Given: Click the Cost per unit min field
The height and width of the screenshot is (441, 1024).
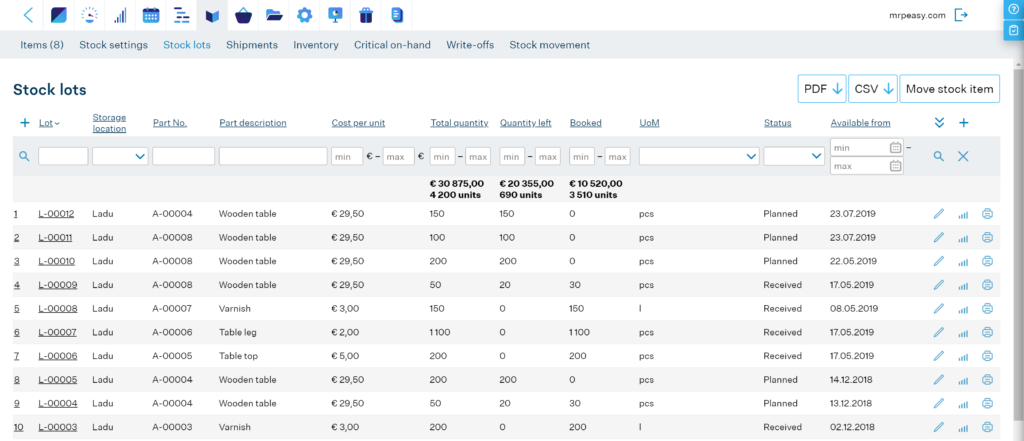Looking at the screenshot, I should (x=347, y=157).
